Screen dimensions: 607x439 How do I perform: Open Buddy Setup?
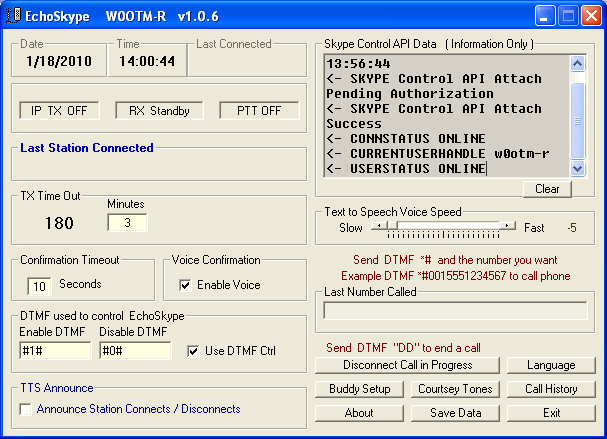(x=359, y=389)
